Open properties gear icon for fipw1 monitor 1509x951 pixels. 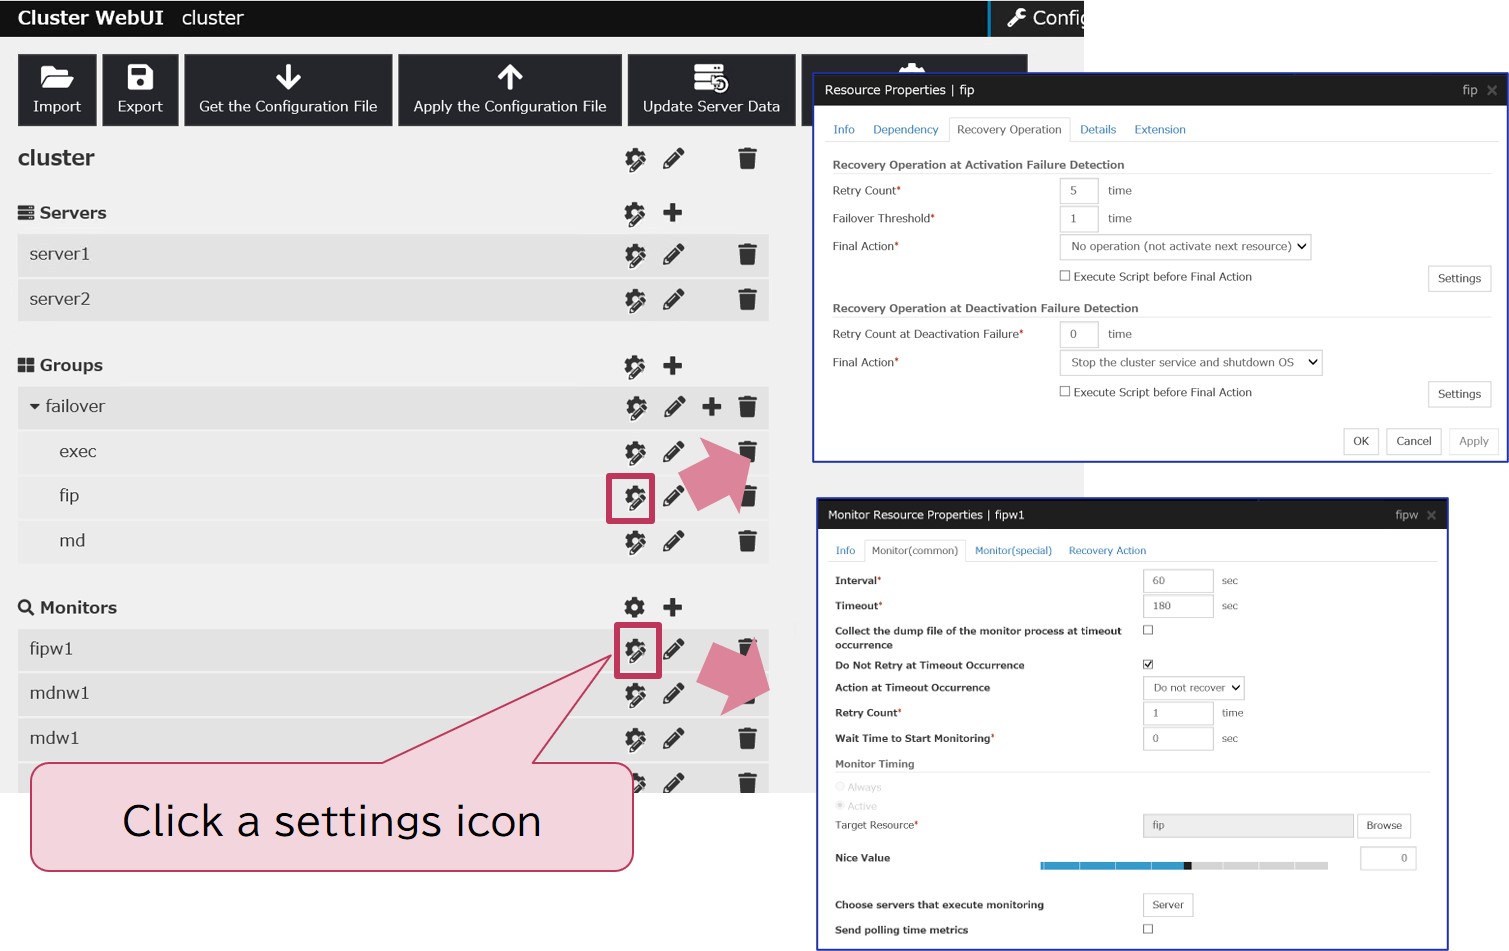635,650
